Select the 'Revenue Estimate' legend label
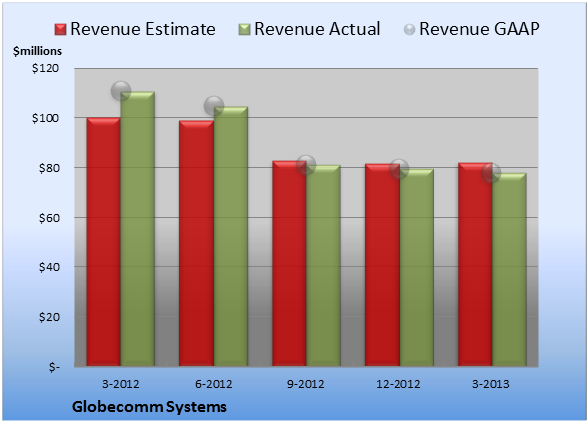The width and height of the screenshot is (588, 422). tap(143, 29)
